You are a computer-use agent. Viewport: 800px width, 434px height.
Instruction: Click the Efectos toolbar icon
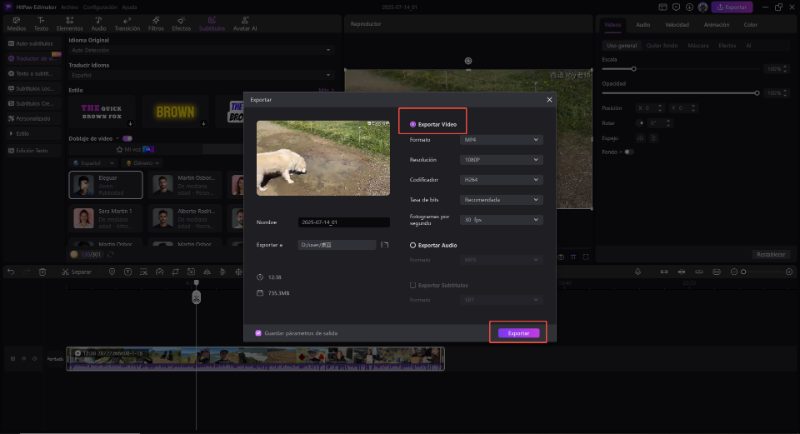click(x=181, y=23)
